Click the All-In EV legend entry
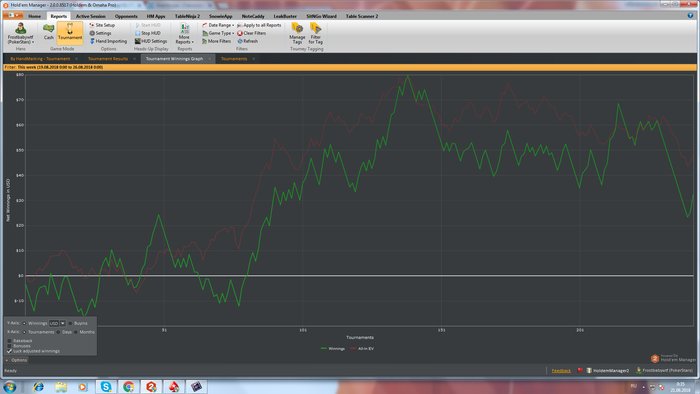The width and height of the screenshot is (700, 394). click(362, 348)
